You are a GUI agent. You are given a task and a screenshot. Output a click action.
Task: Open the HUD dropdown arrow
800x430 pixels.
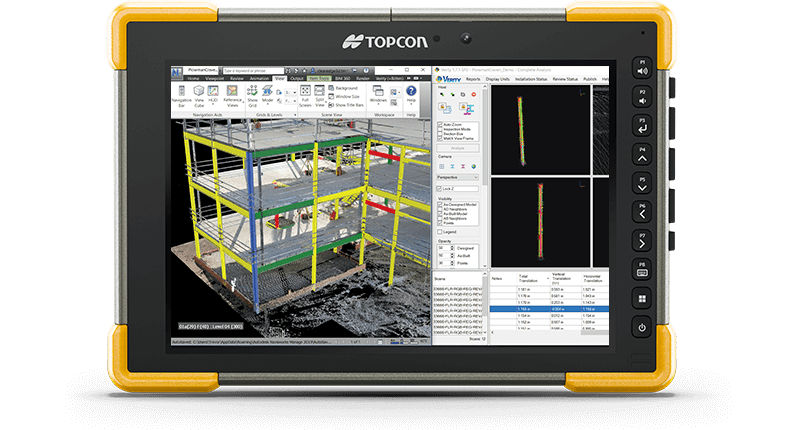coord(213,104)
